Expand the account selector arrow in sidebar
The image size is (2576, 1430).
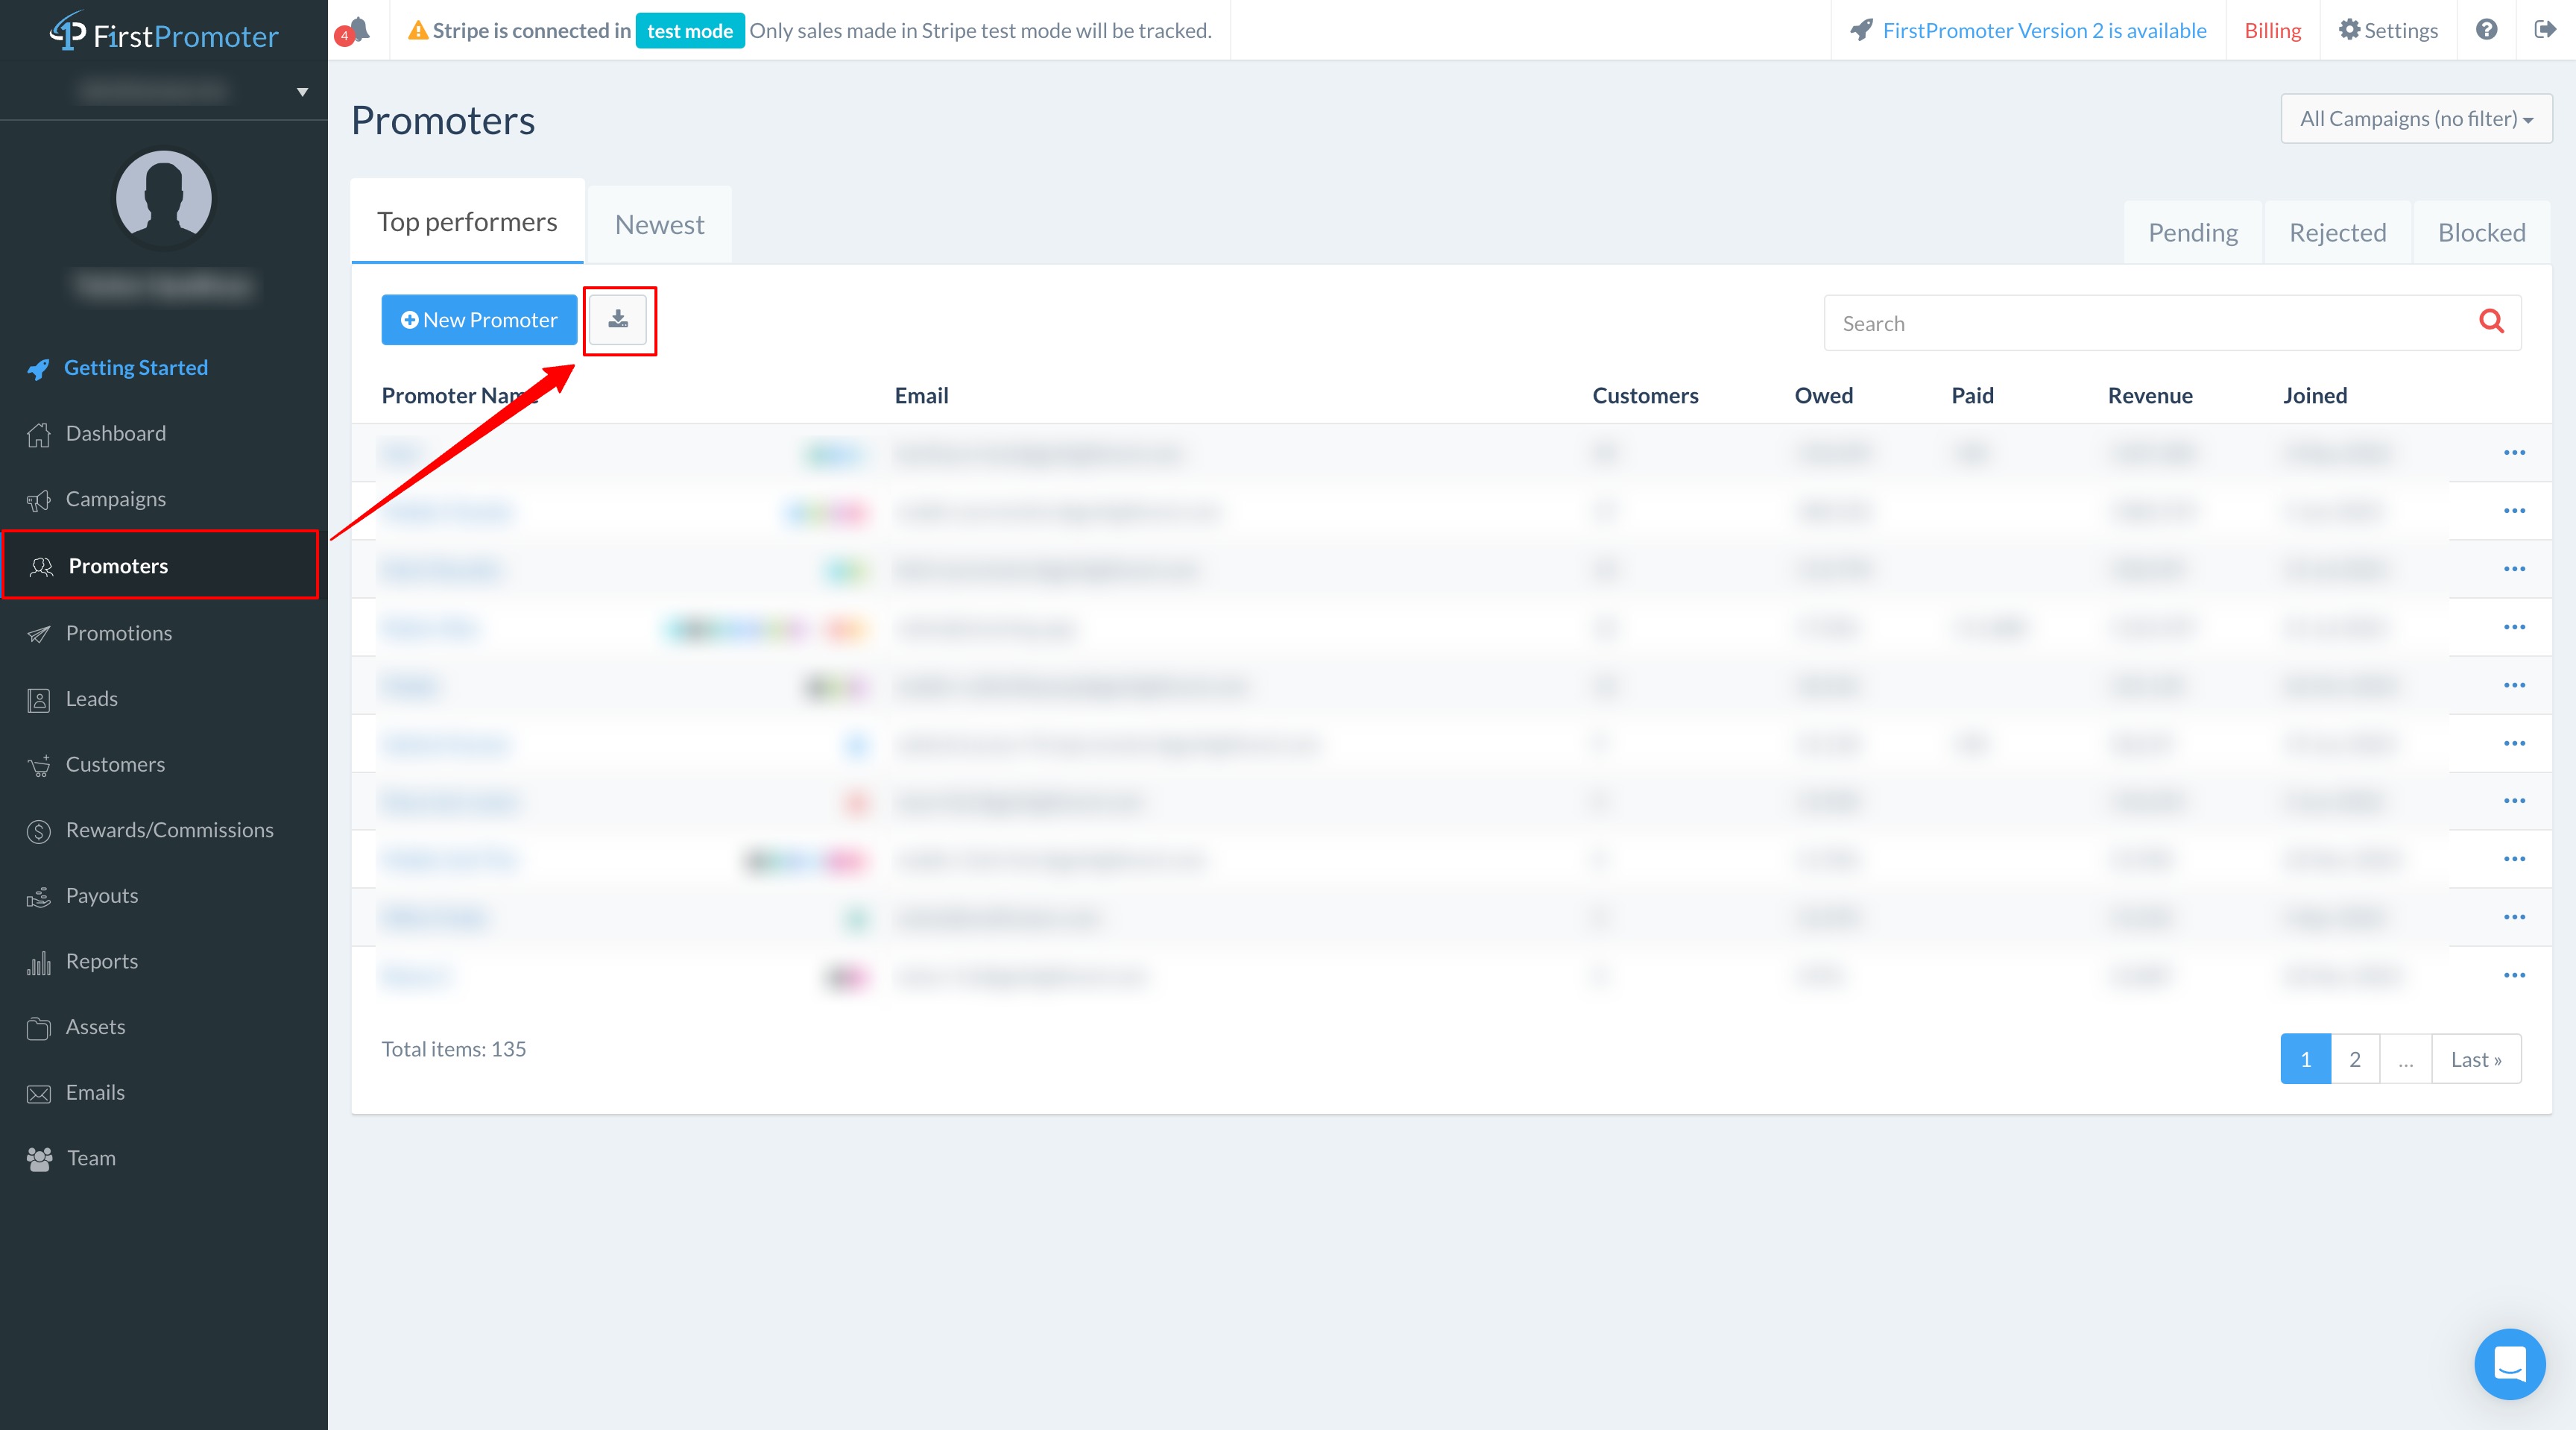tap(302, 92)
